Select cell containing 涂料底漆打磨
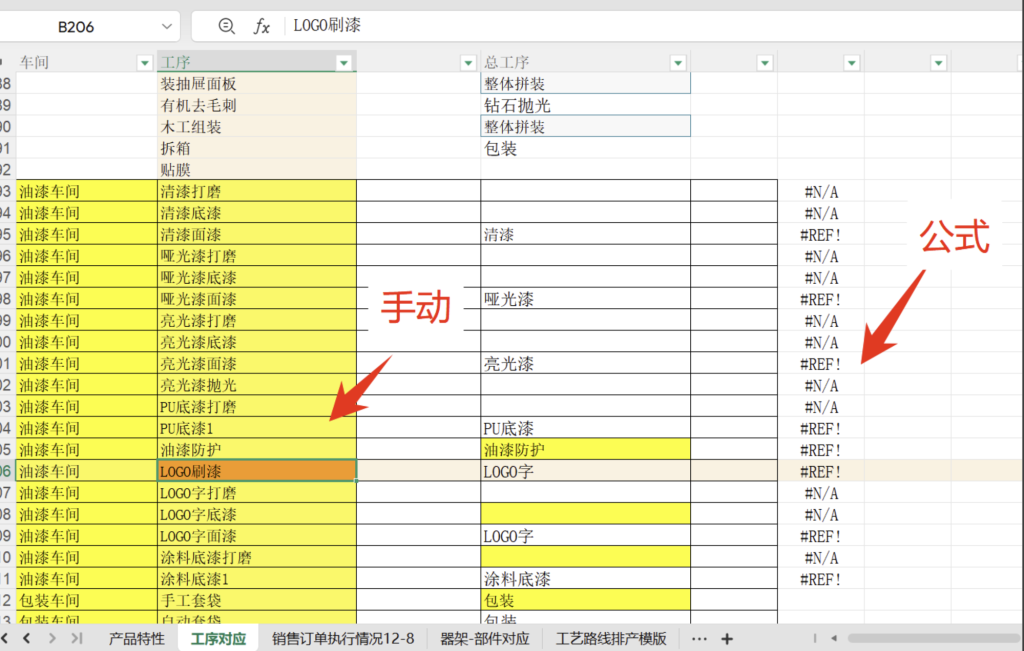The image size is (1024, 651). 257,558
